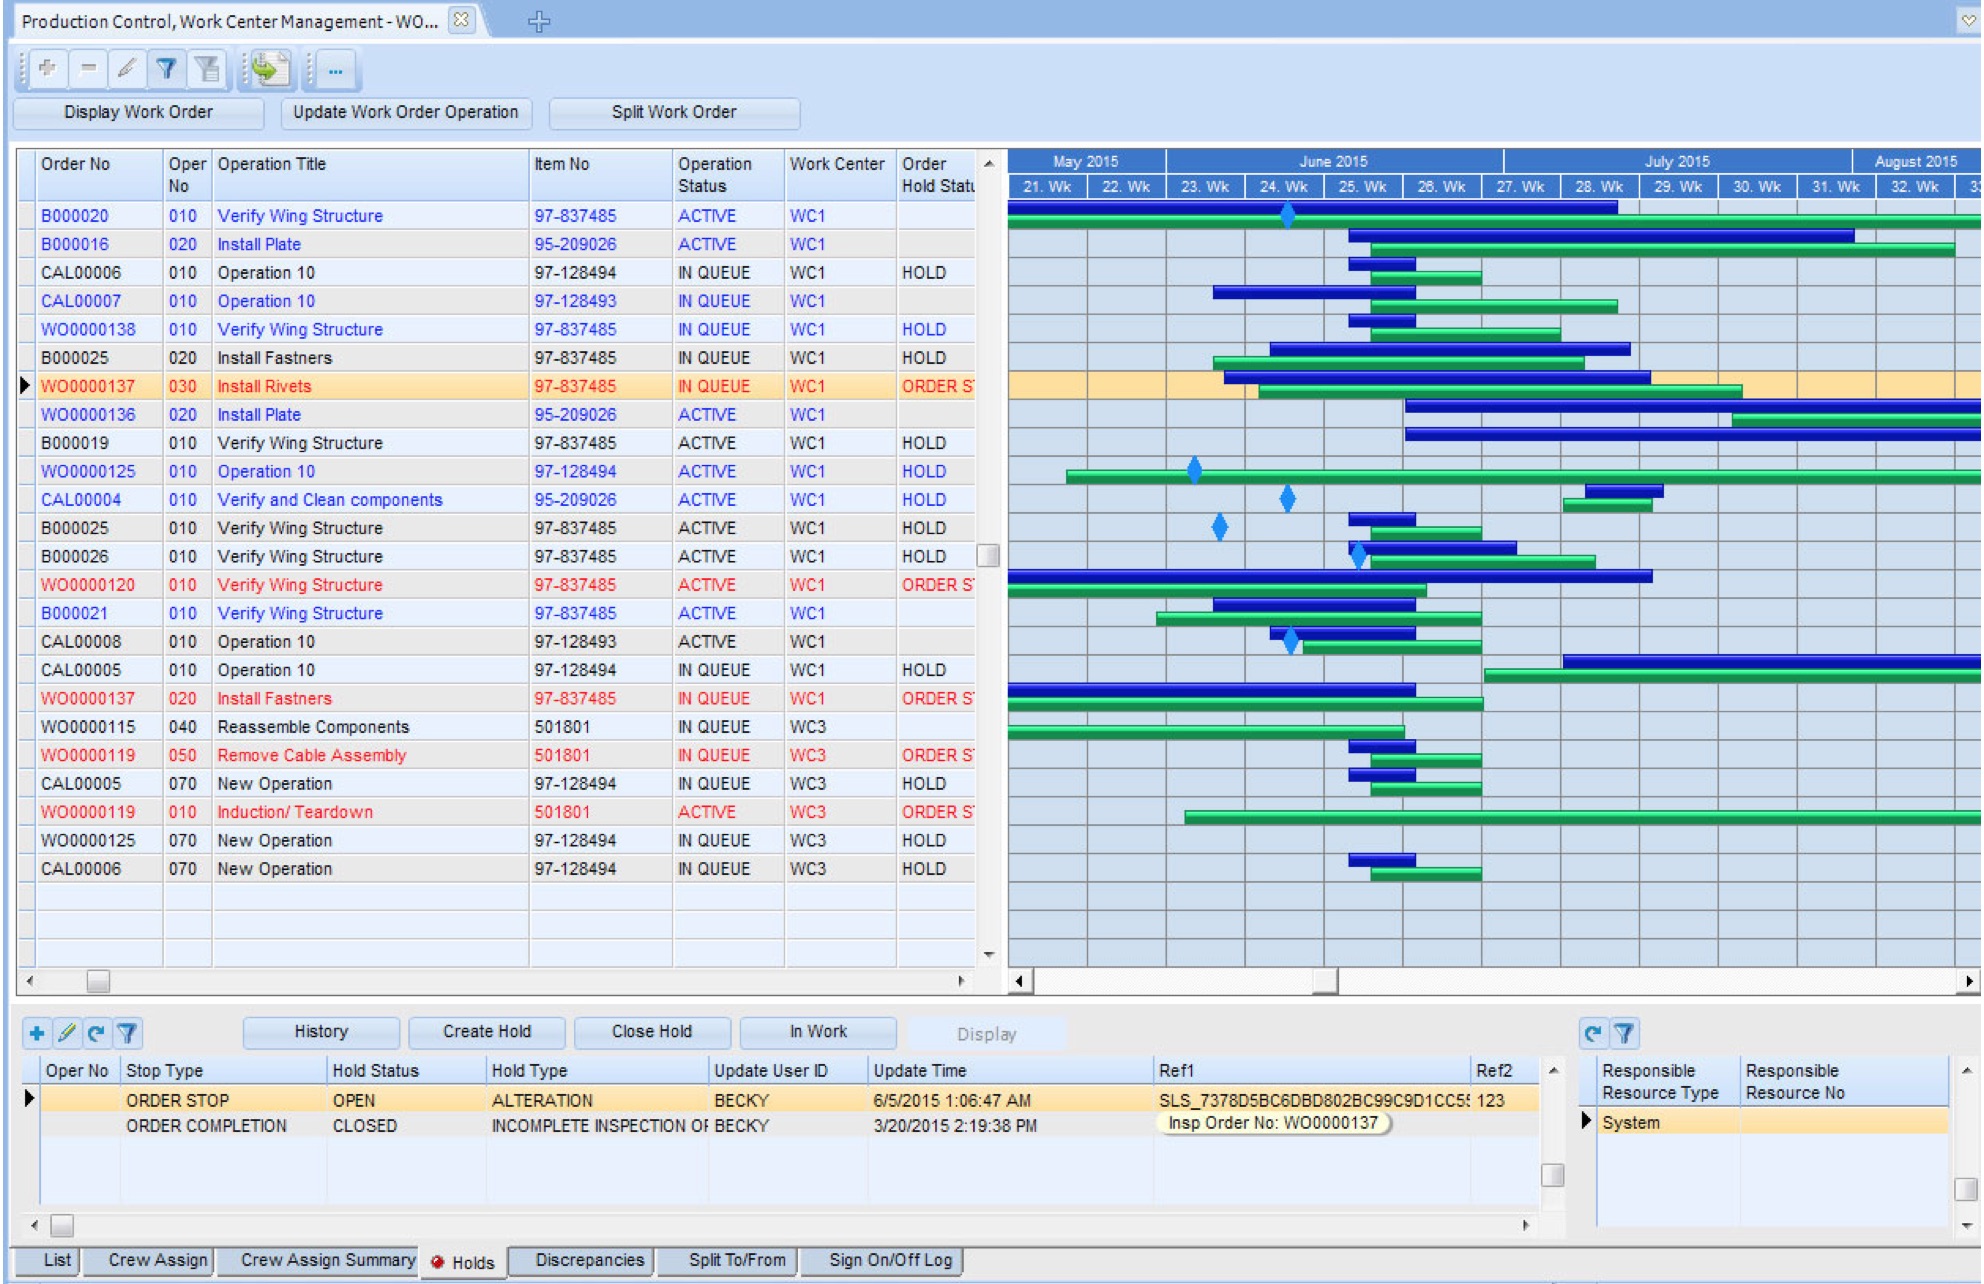The height and width of the screenshot is (1284, 1984).
Task: Click the milestone diamond on the CAL00004 Gantt row
Action: pos(1288,498)
